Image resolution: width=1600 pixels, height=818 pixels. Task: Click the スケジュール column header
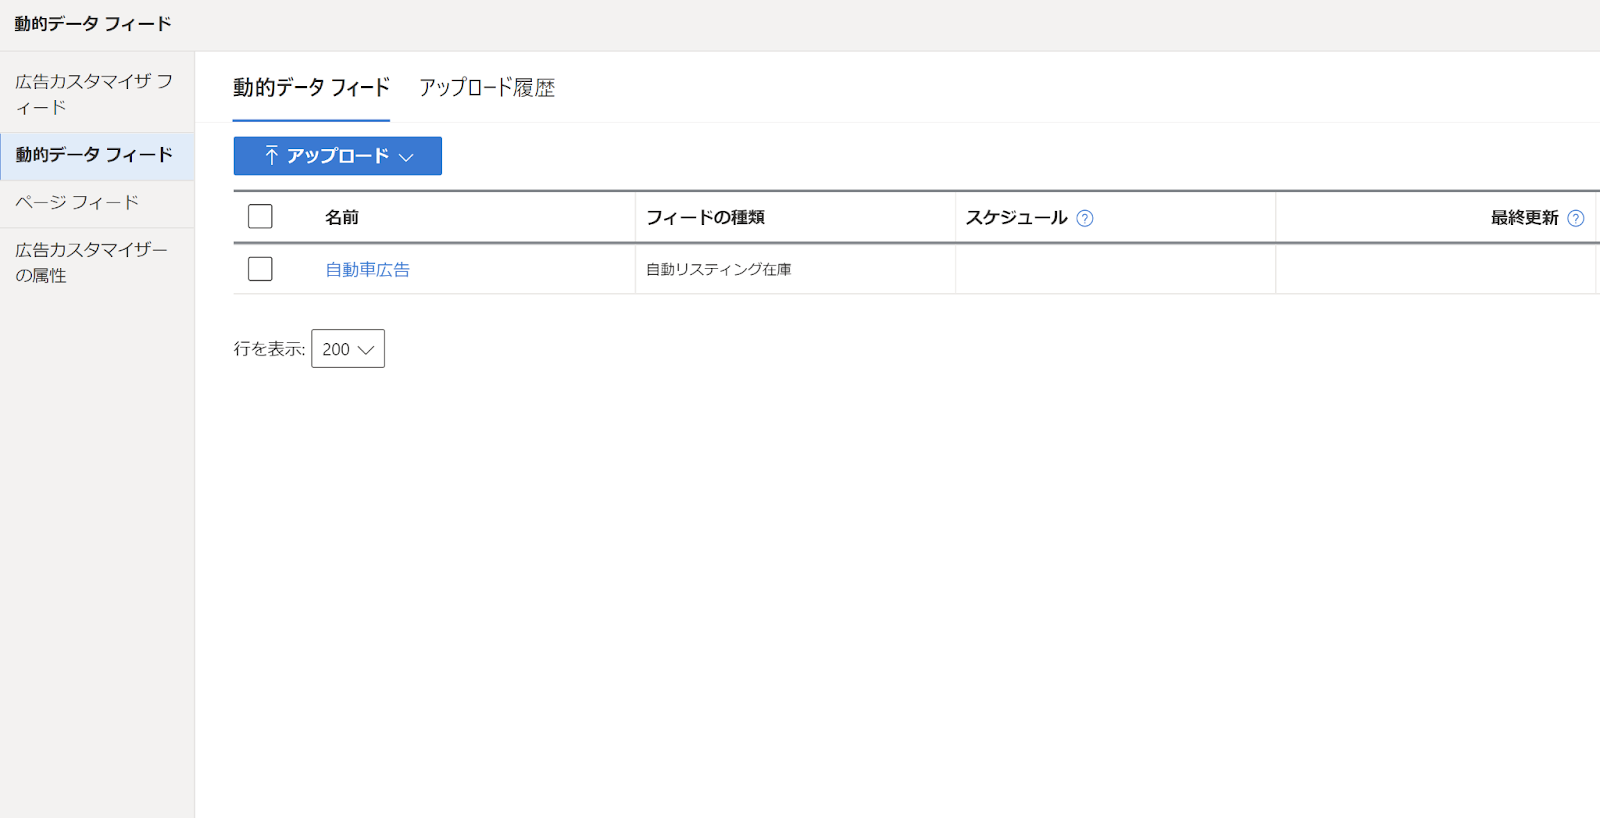click(1016, 217)
